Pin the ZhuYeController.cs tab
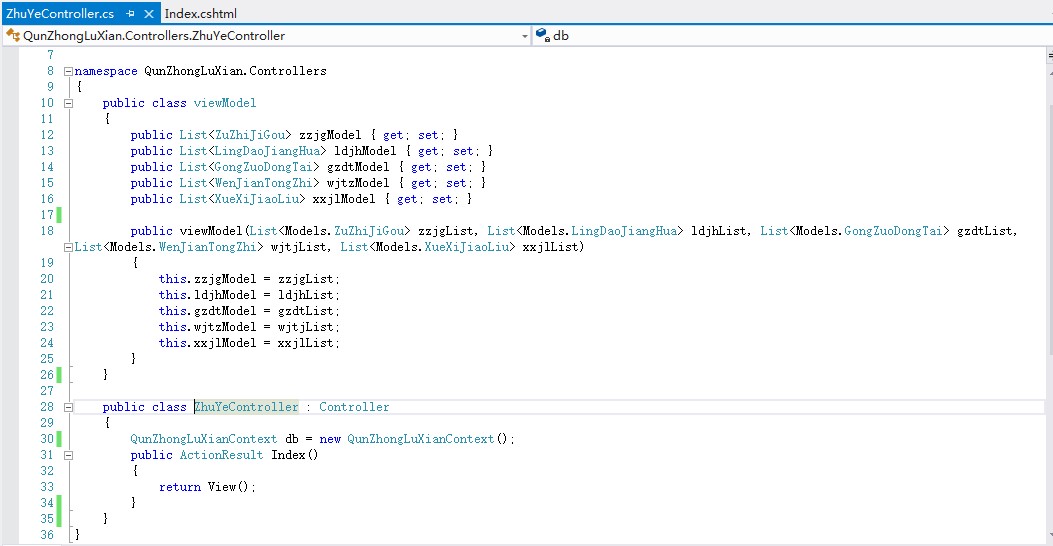This screenshot has height=546, width=1053. point(130,13)
